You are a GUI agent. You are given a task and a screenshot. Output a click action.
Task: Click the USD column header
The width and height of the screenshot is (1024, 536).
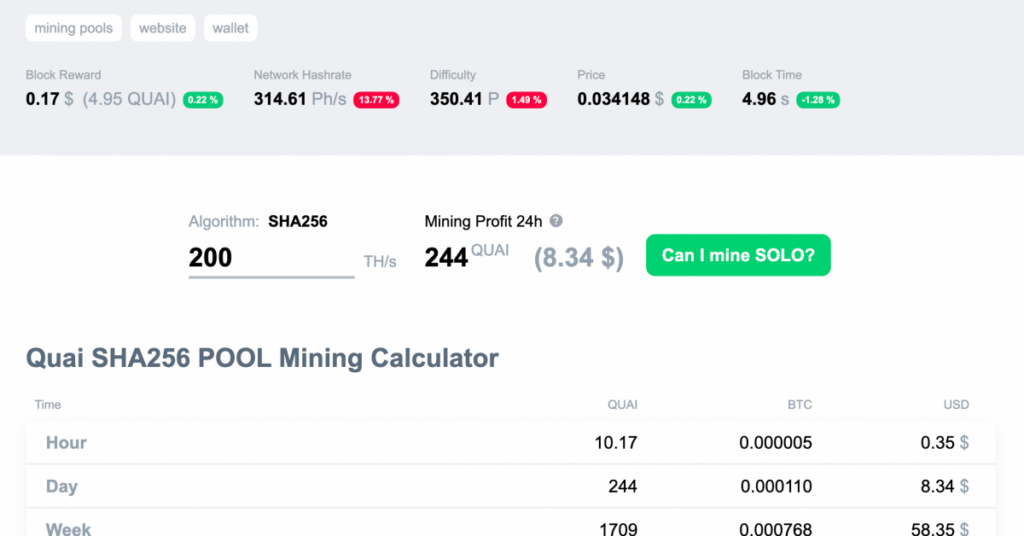pos(956,405)
